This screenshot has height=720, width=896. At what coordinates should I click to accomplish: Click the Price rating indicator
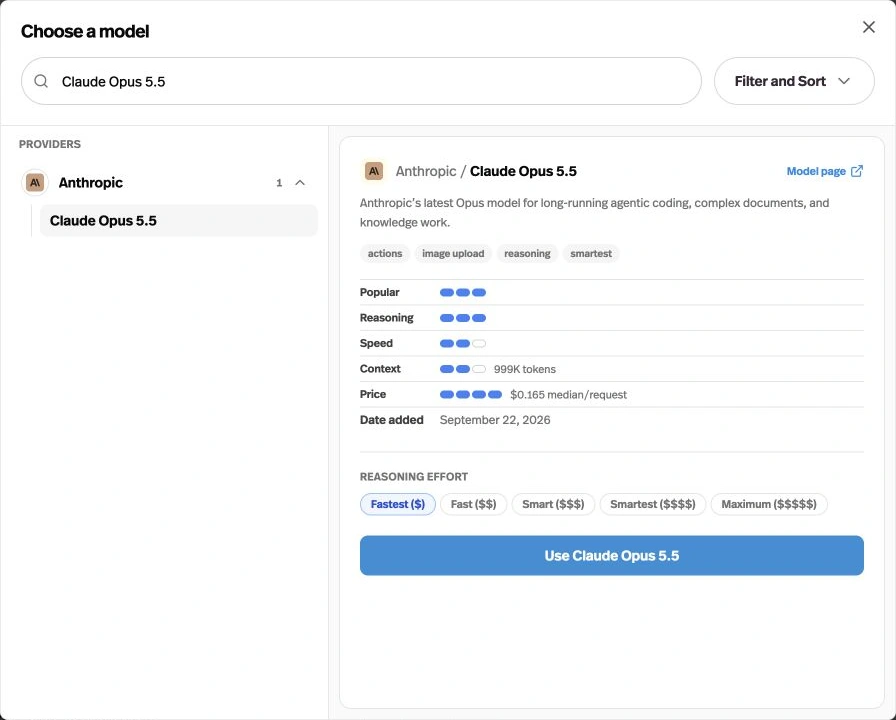[x=471, y=394]
